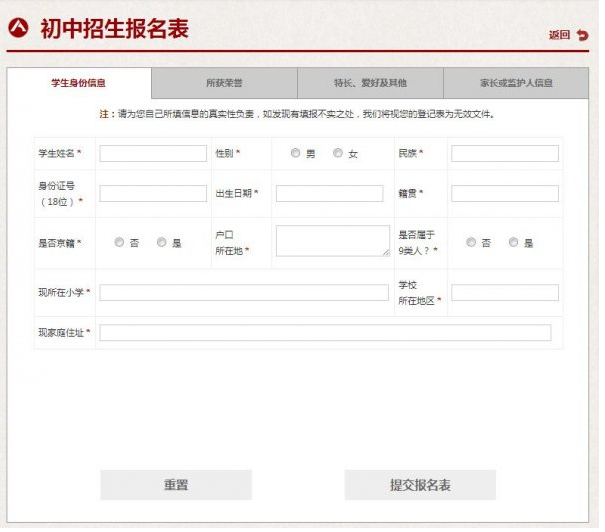Open the 特长、爱好及其他 tab
The image size is (605, 532).
coord(370,83)
